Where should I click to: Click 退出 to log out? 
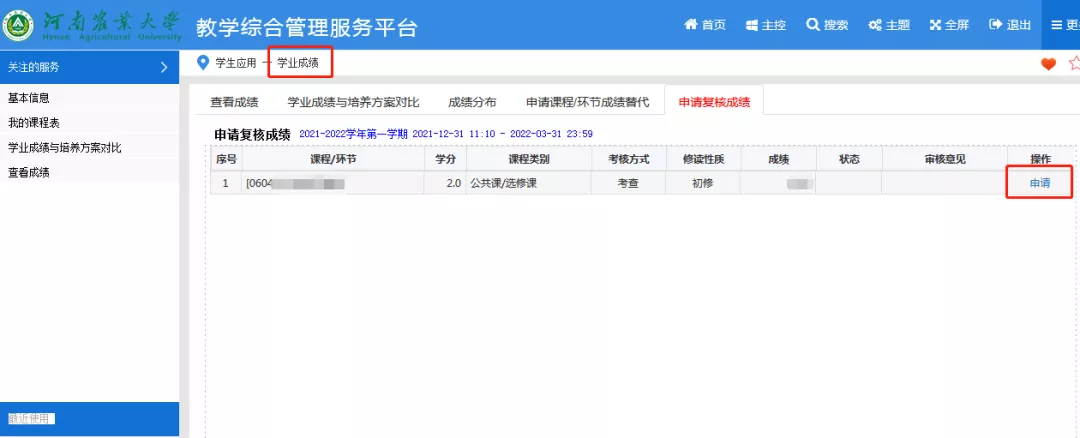click(x=1010, y=25)
